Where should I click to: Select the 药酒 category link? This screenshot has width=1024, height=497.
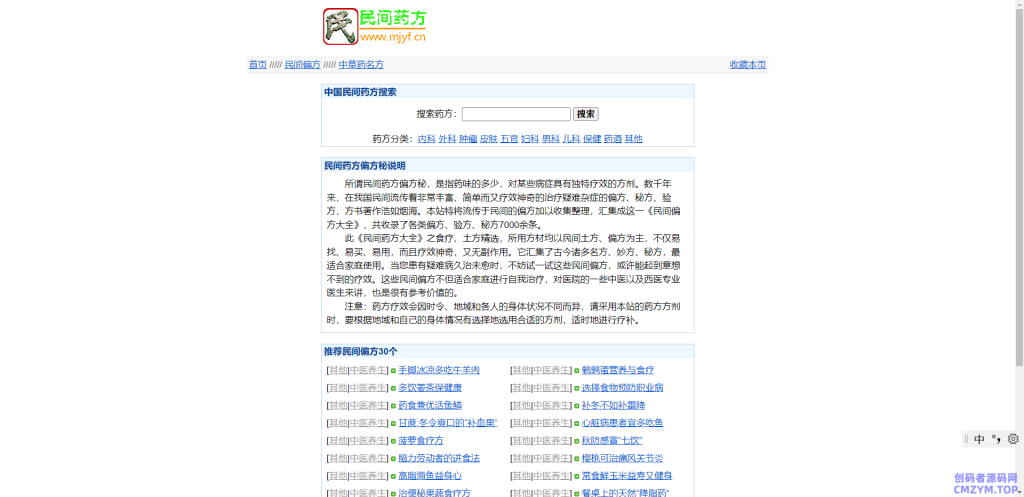612,139
